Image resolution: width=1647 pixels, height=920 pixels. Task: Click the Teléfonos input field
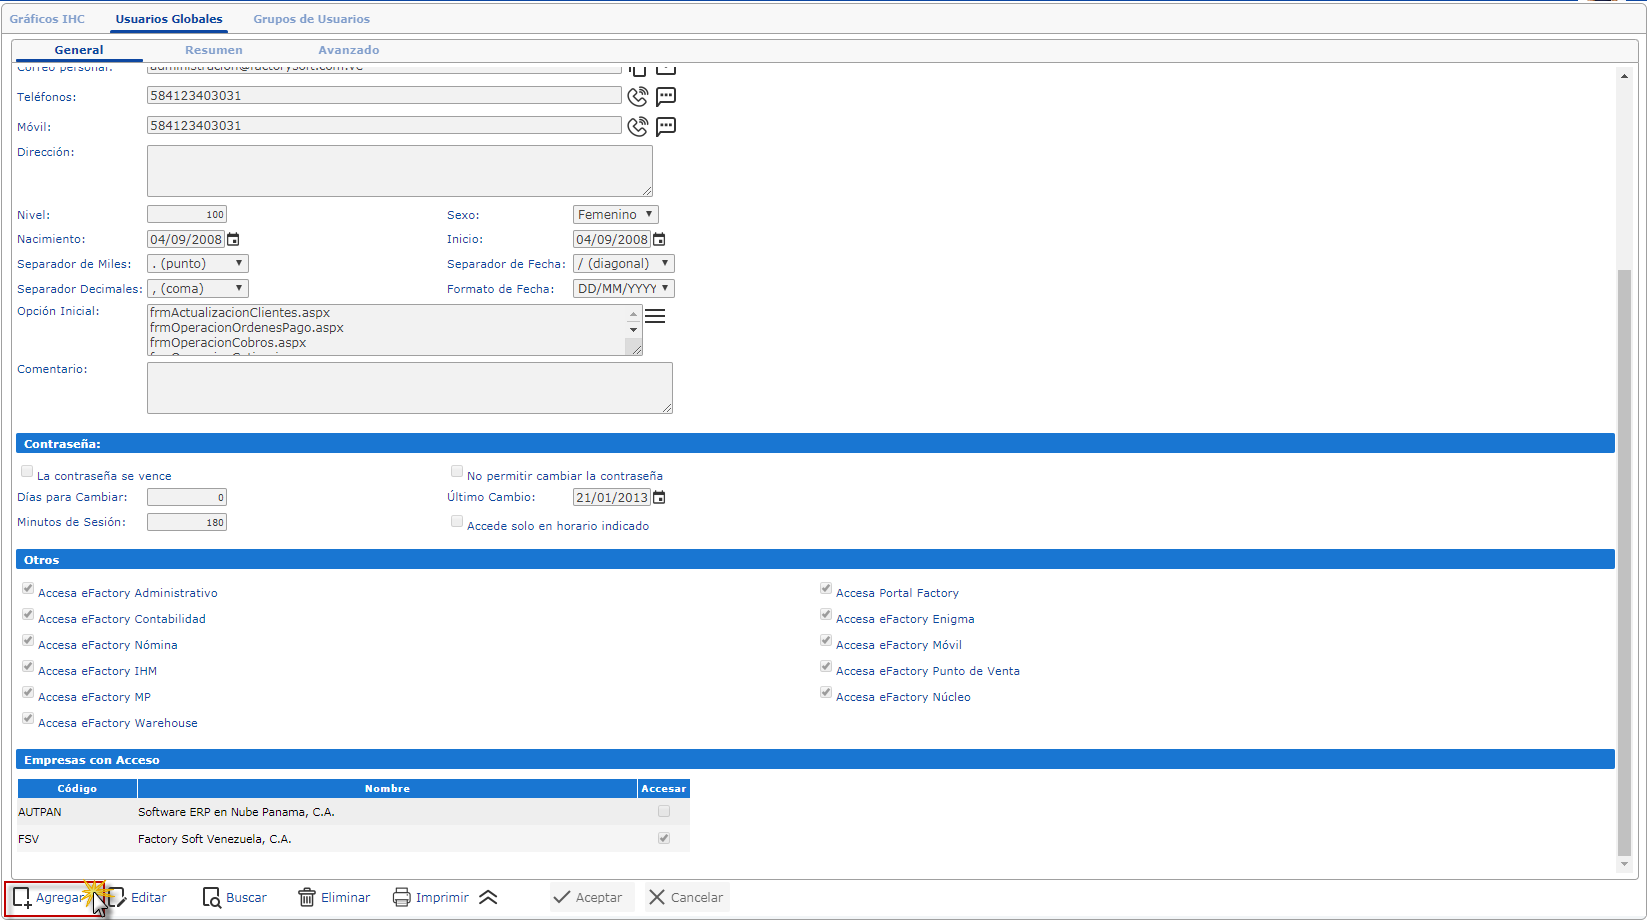click(384, 96)
